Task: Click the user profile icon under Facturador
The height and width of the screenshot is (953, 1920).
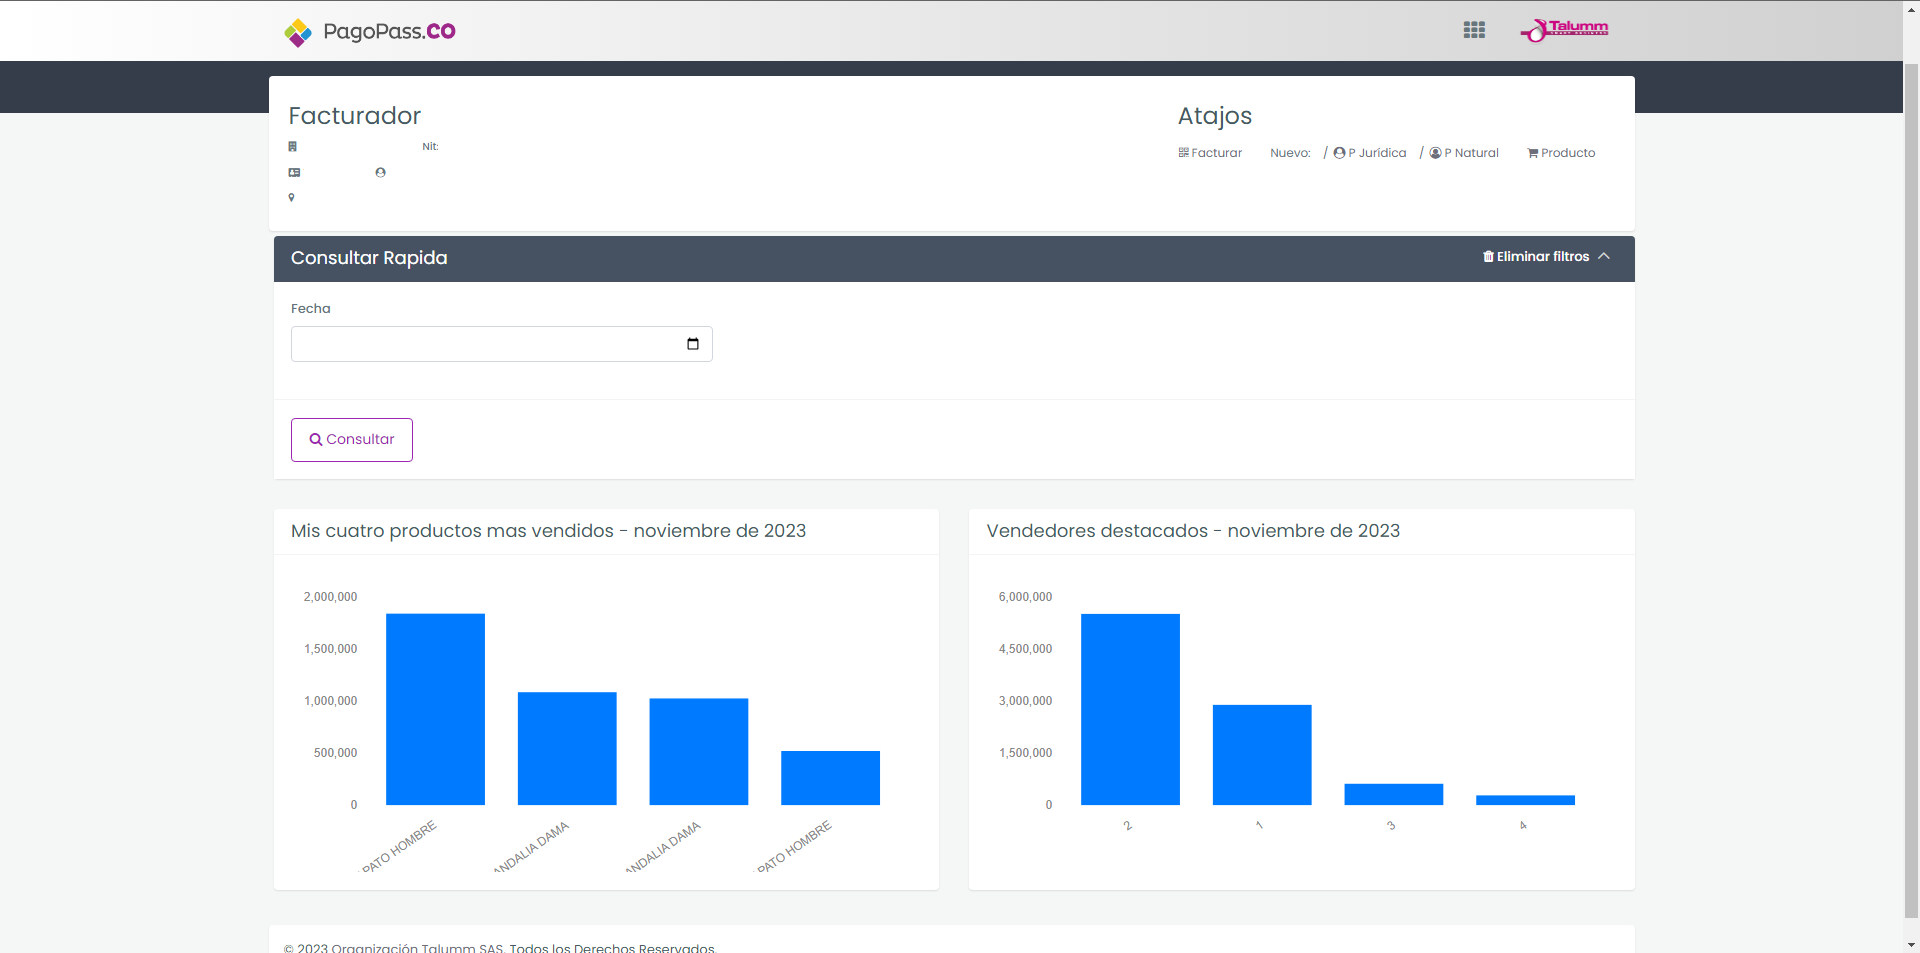Action: click(380, 173)
